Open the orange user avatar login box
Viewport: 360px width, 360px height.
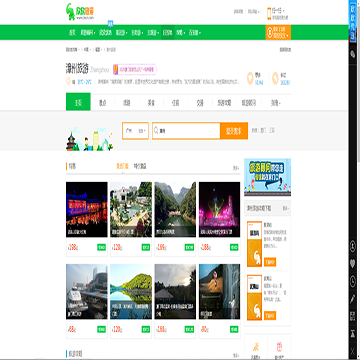point(278,32)
